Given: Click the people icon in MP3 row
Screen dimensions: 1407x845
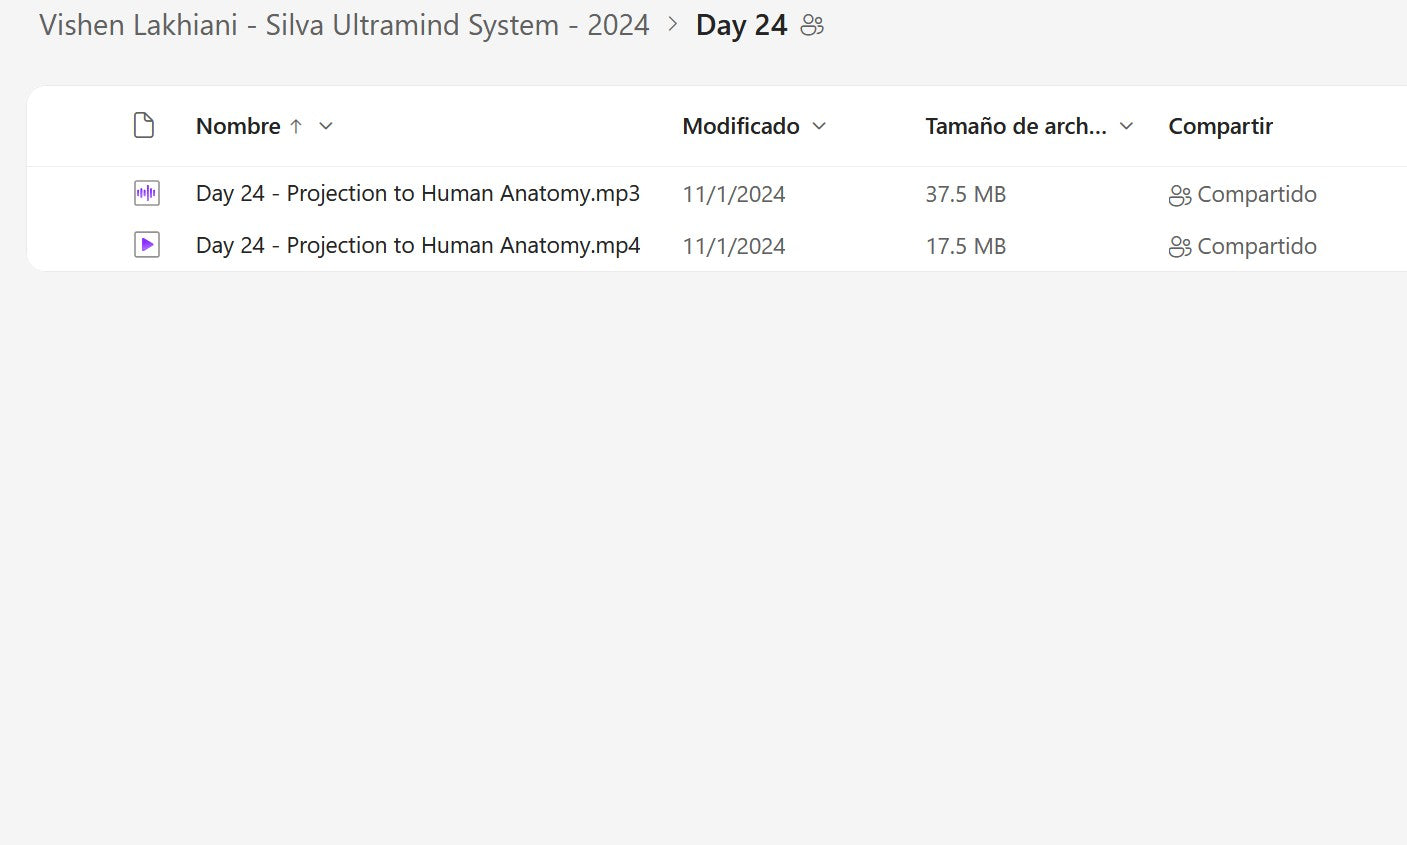Looking at the screenshot, I should [x=1179, y=195].
